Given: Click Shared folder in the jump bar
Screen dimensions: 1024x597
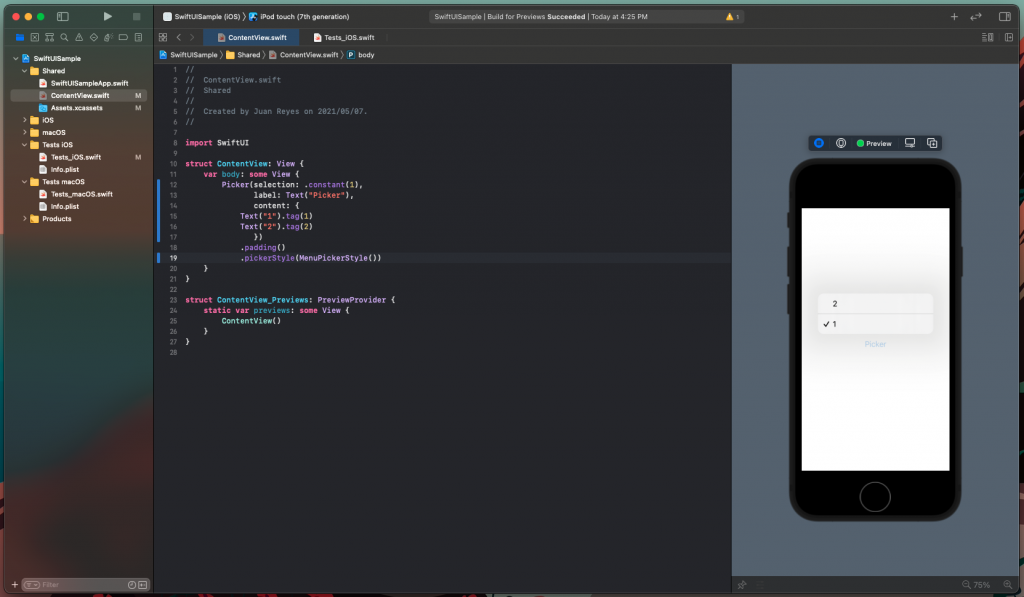Looking at the screenshot, I should click(x=243, y=55).
